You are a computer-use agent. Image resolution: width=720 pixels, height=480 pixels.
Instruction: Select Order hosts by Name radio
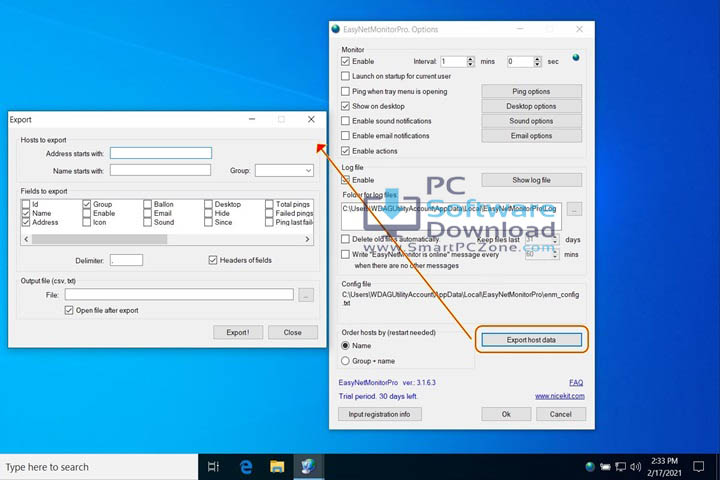pyautogui.click(x=345, y=345)
